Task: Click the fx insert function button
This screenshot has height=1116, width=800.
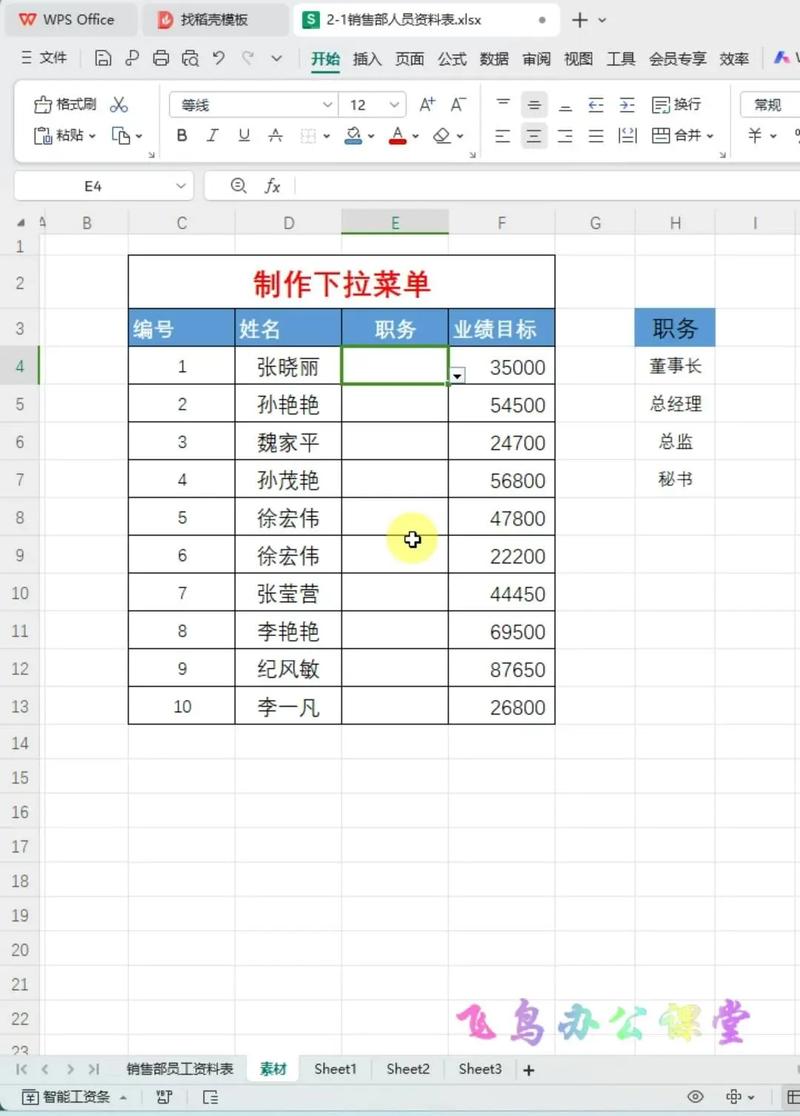Action: click(272, 186)
